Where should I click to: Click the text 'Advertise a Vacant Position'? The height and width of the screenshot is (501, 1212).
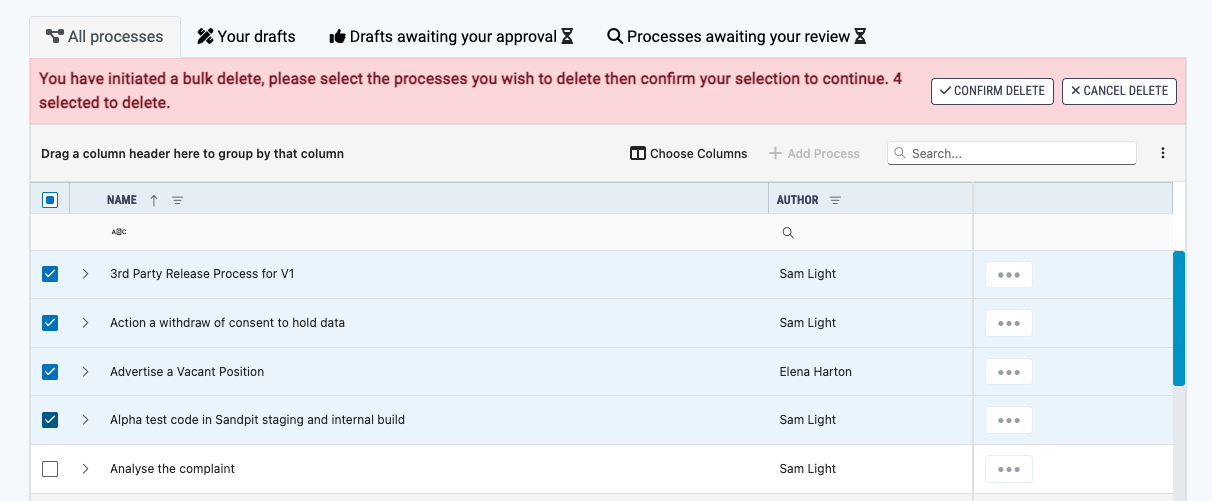tap(187, 372)
